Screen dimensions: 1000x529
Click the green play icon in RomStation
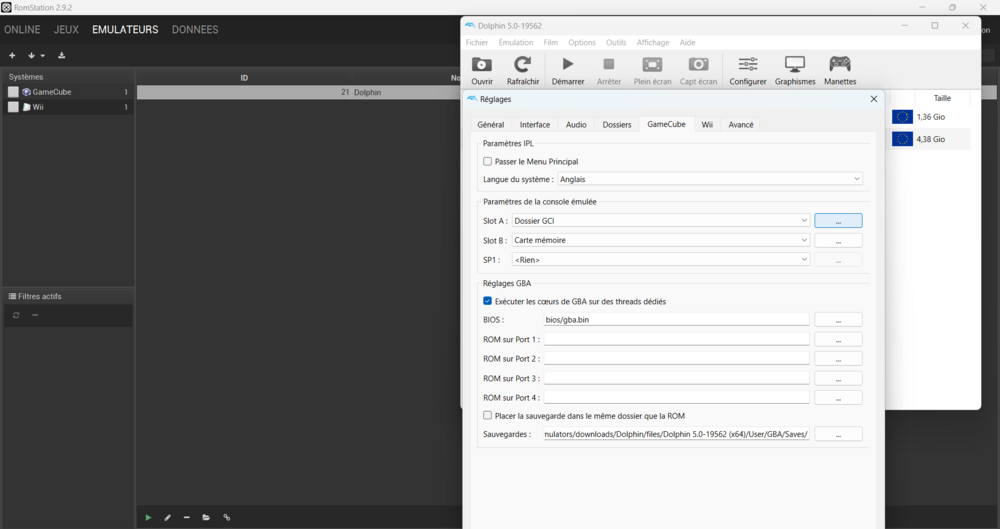pos(148,517)
